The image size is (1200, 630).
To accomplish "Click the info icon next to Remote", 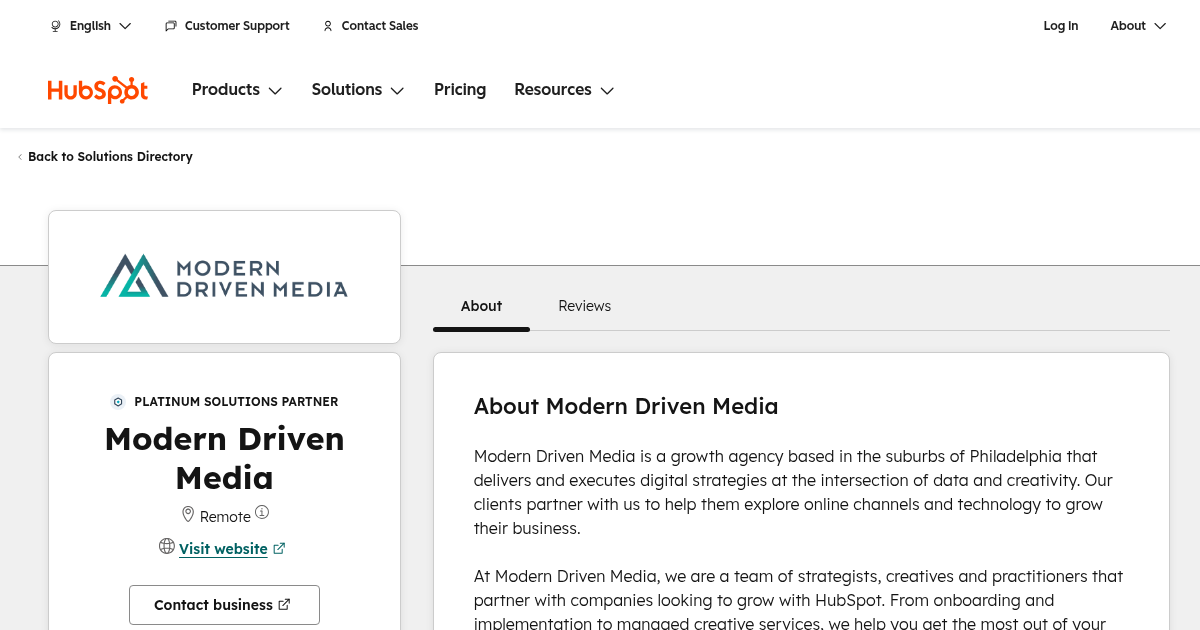I will (x=262, y=512).
